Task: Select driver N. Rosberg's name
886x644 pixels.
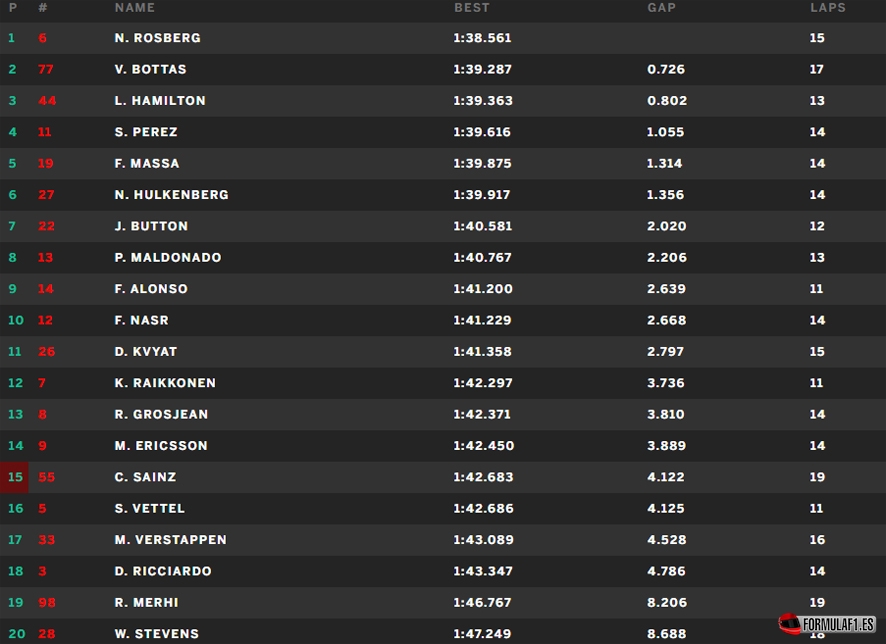Action: (x=157, y=38)
